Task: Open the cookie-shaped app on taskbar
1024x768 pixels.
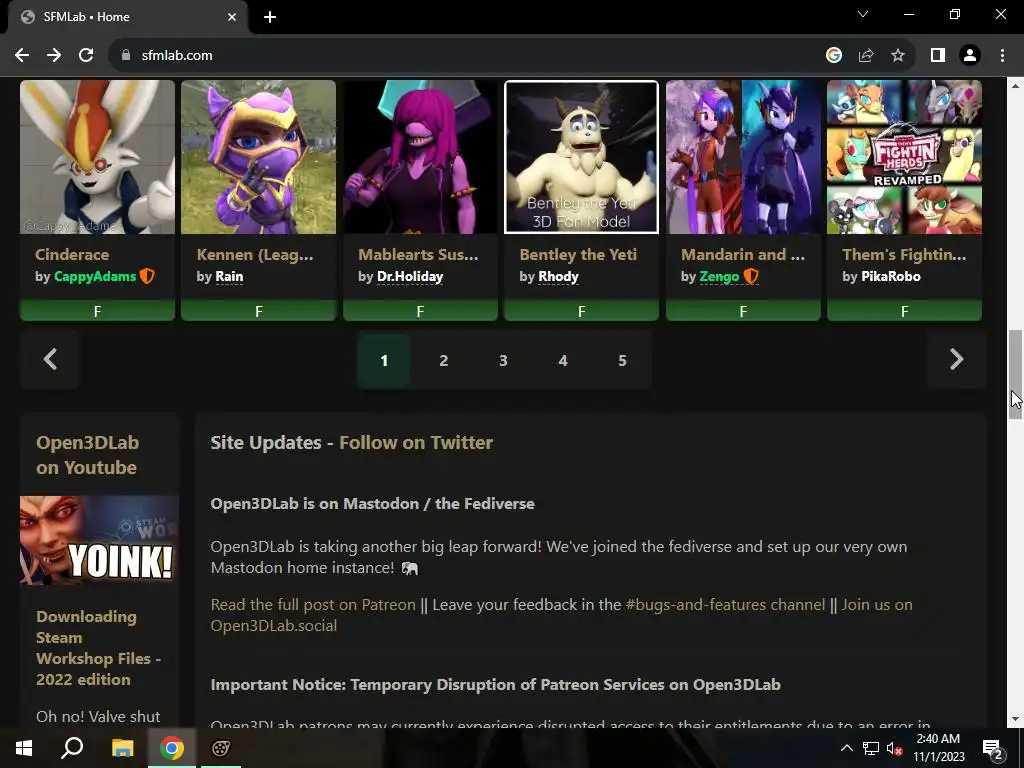Action: point(221,748)
